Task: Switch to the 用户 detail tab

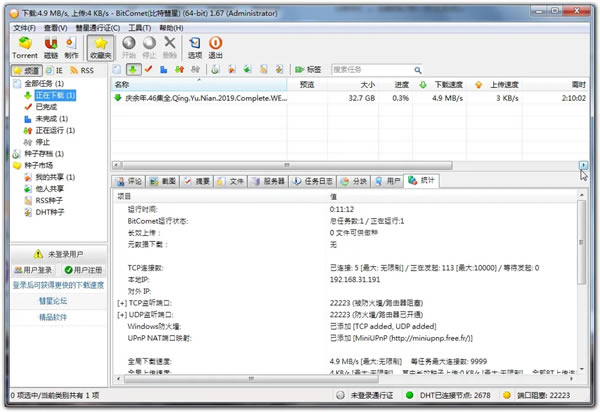Action: click(387, 181)
